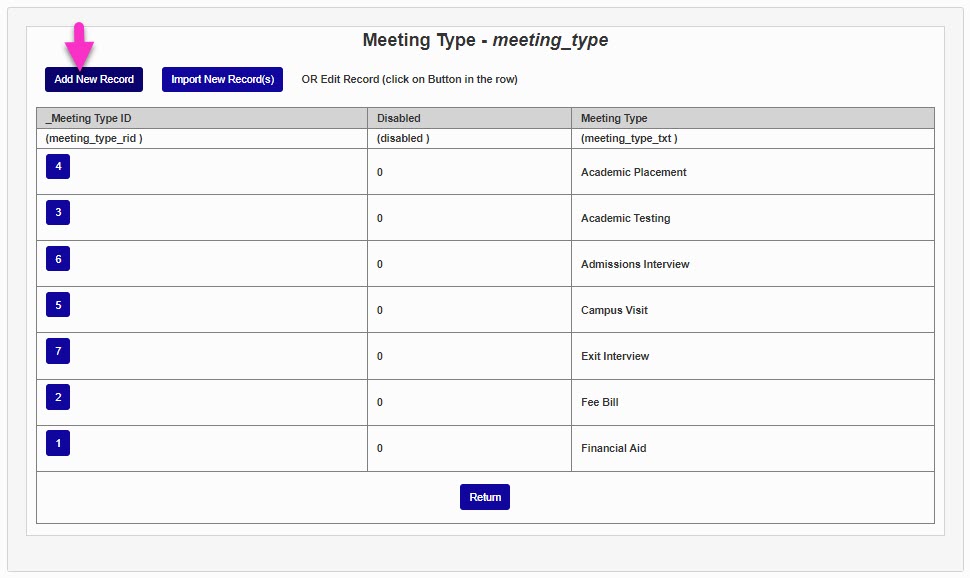Select the meeting_type_txt label cell

(x=630, y=138)
